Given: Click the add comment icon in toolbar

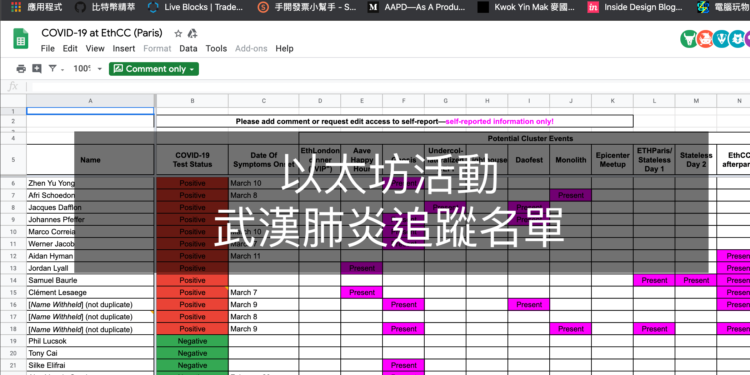Looking at the screenshot, I should [37, 69].
